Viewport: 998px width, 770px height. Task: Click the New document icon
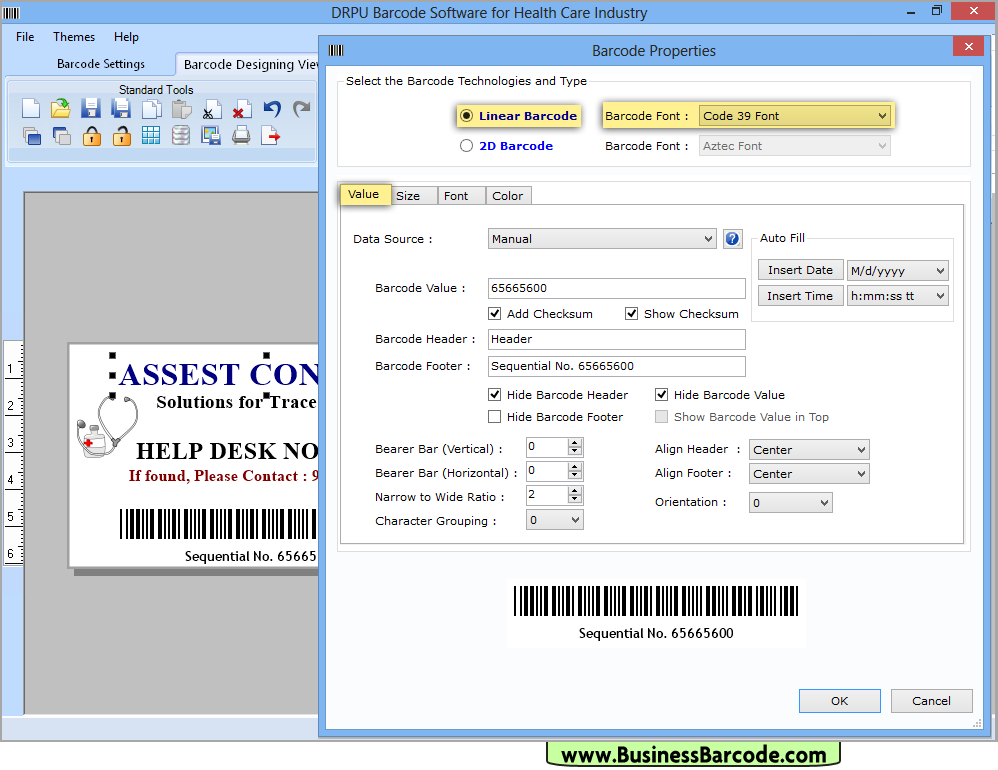31,109
